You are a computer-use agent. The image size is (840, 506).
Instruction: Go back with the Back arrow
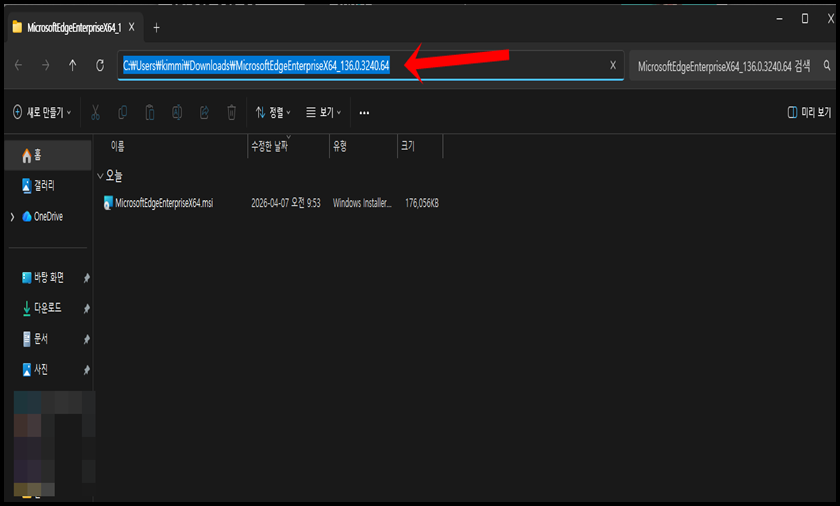click(18, 65)
